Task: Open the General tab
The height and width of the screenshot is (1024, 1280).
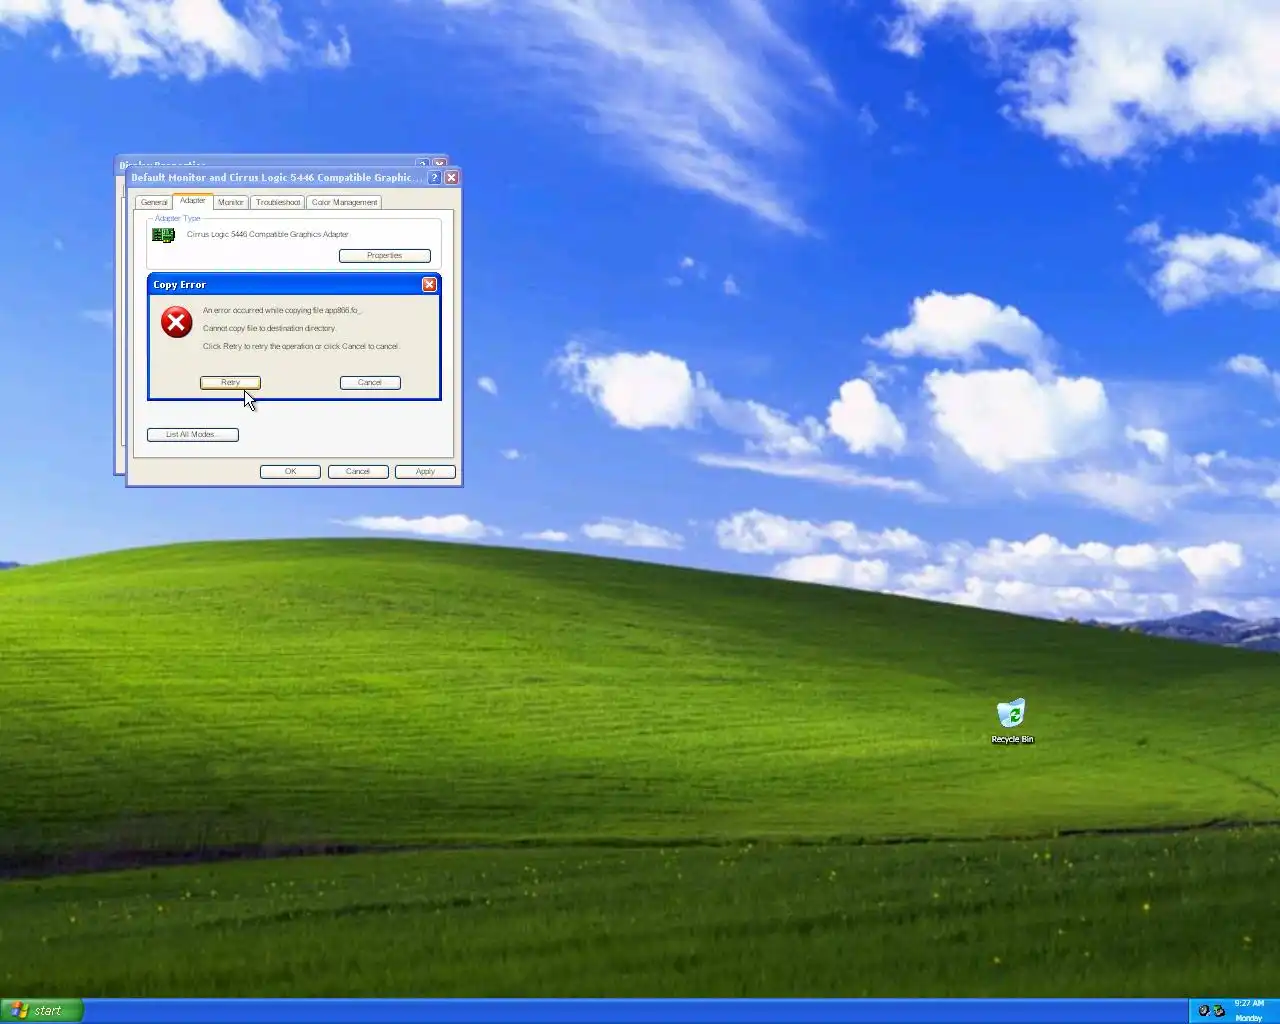Action: [x=154, y=202]
